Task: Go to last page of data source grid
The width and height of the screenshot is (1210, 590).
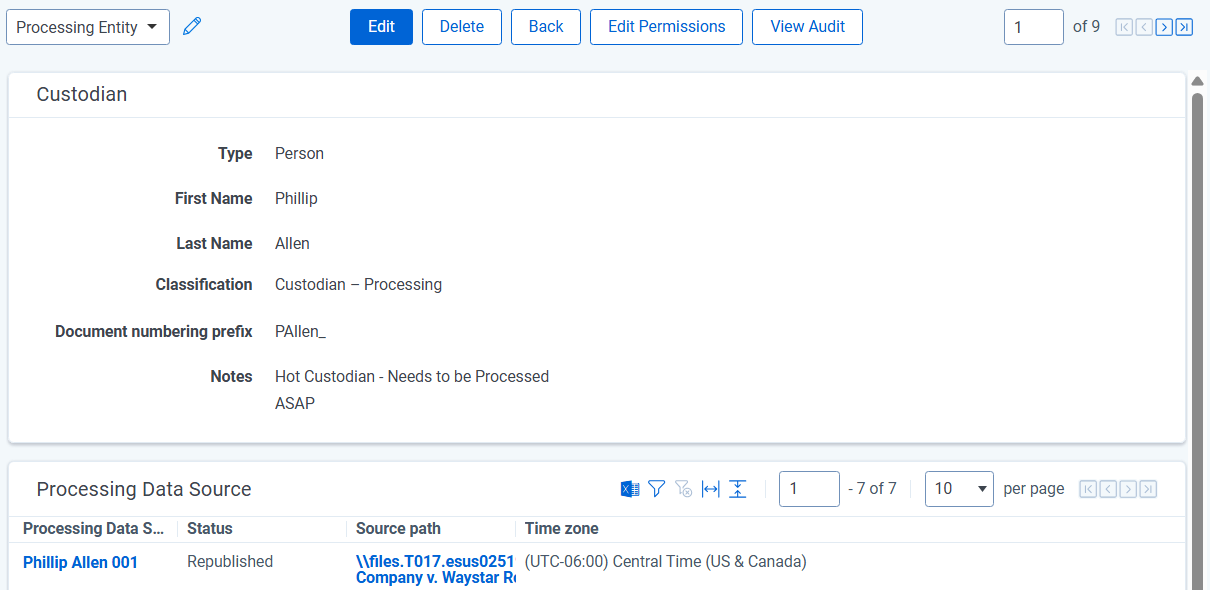Action: (1148, 489)
